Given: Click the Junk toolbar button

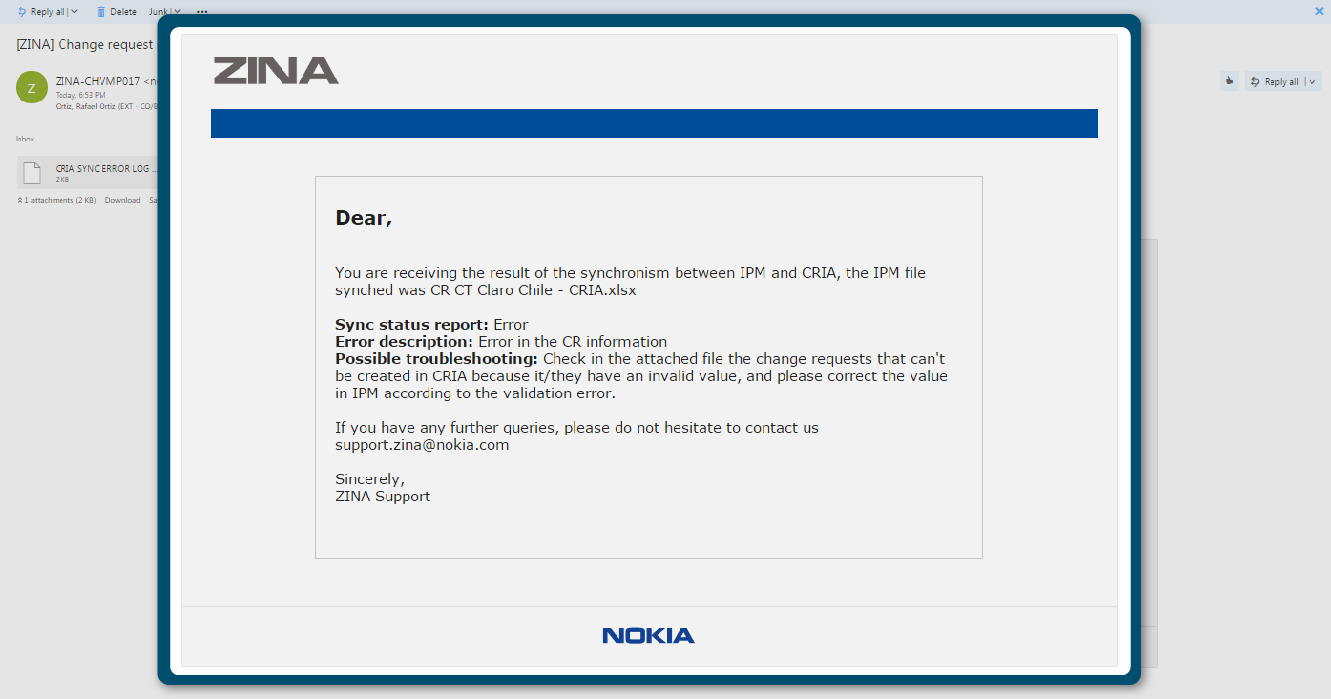Looking at the screenshot, I should [x=157, y=12].
